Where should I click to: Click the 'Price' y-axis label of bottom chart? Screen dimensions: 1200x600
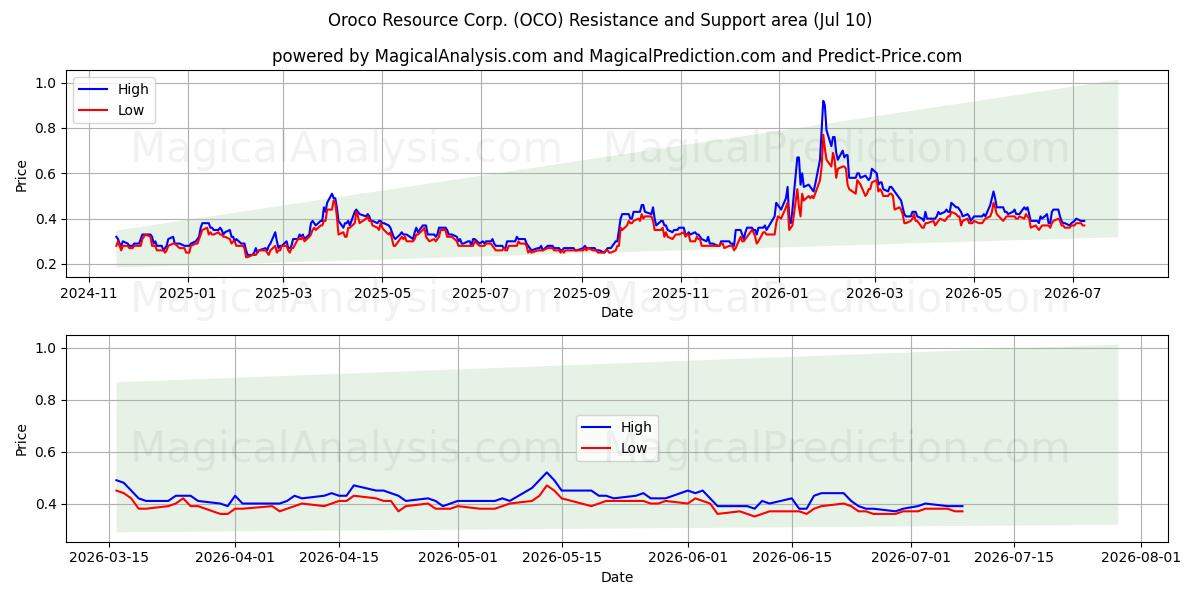tap(22, 439)
